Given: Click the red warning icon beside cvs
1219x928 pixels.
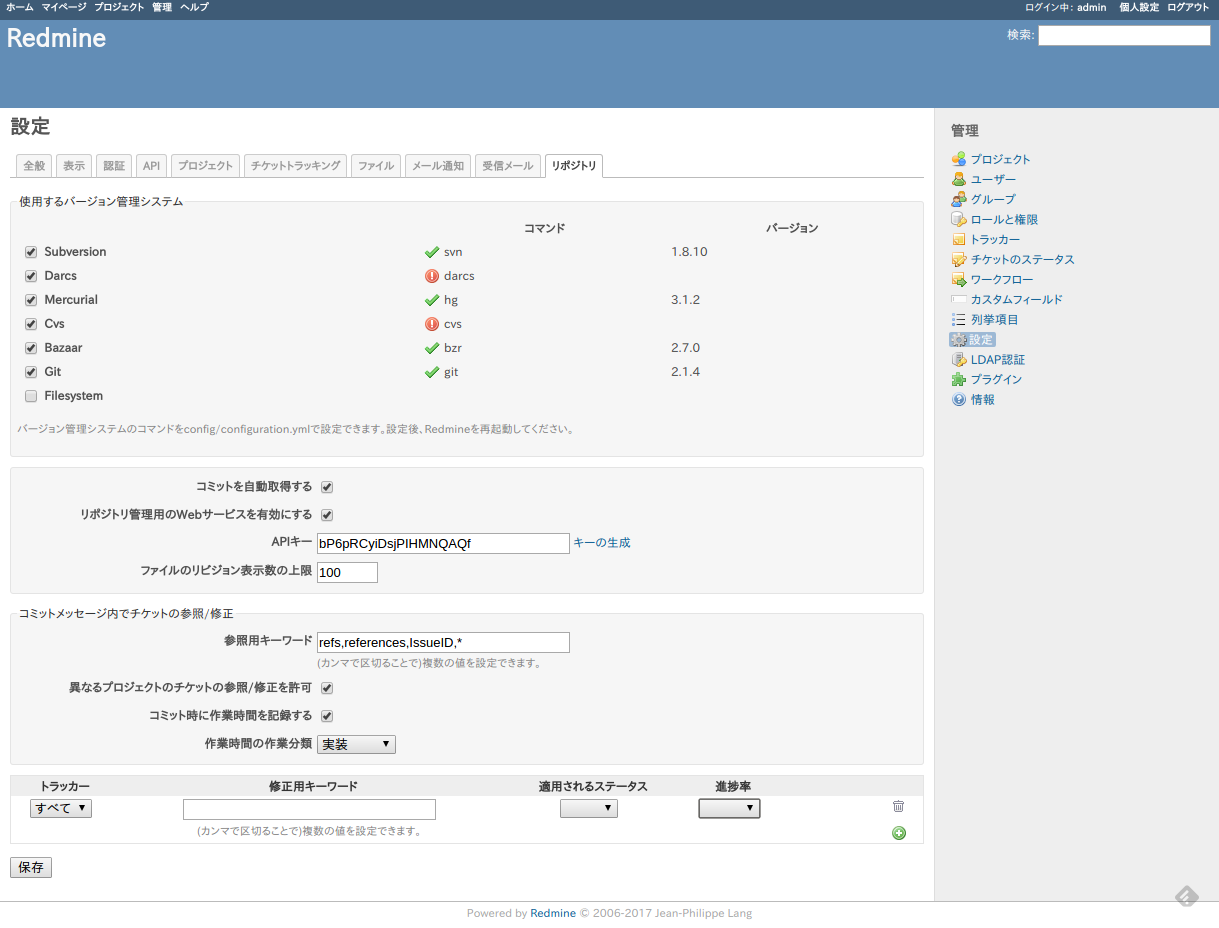Looking at the screenshot, I should 432,324.
